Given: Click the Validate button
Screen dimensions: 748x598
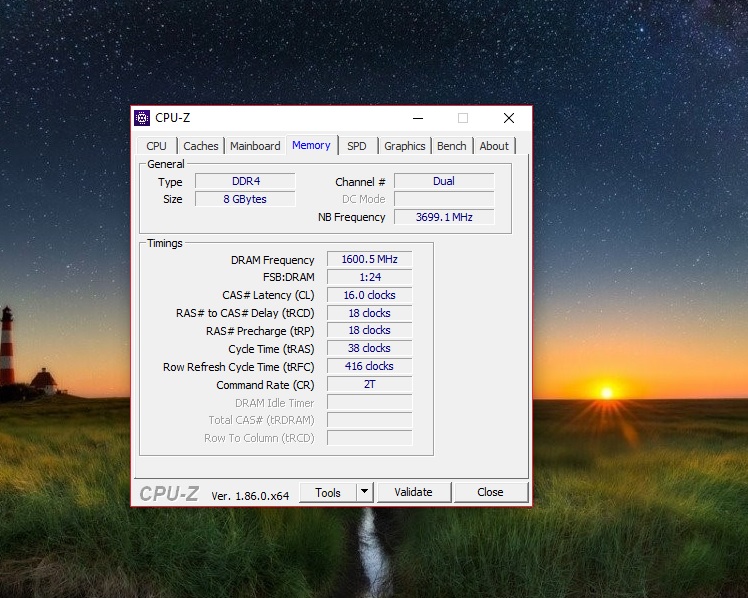Looking at the screenshot, I should (414, 492).
